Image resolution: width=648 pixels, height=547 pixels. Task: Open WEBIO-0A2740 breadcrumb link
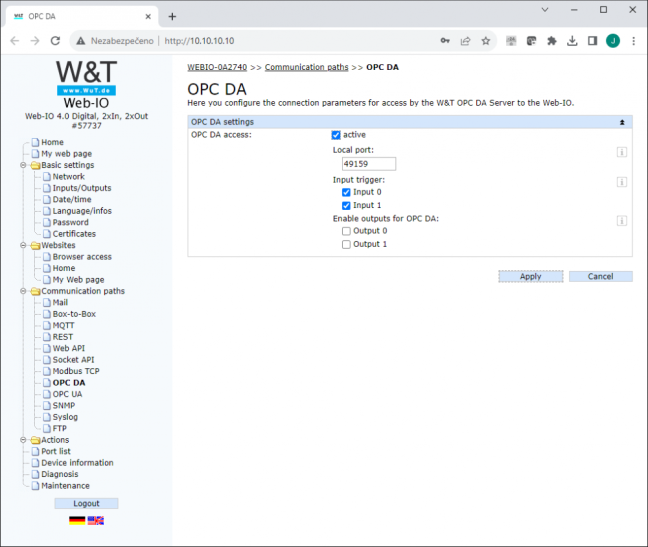pyautogui.click(x=217, y=67)
